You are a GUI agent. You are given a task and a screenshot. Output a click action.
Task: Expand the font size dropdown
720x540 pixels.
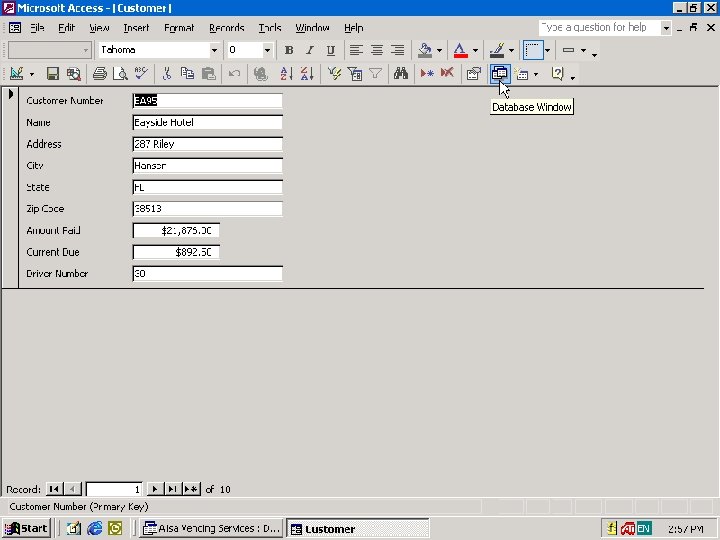[267, 50]
